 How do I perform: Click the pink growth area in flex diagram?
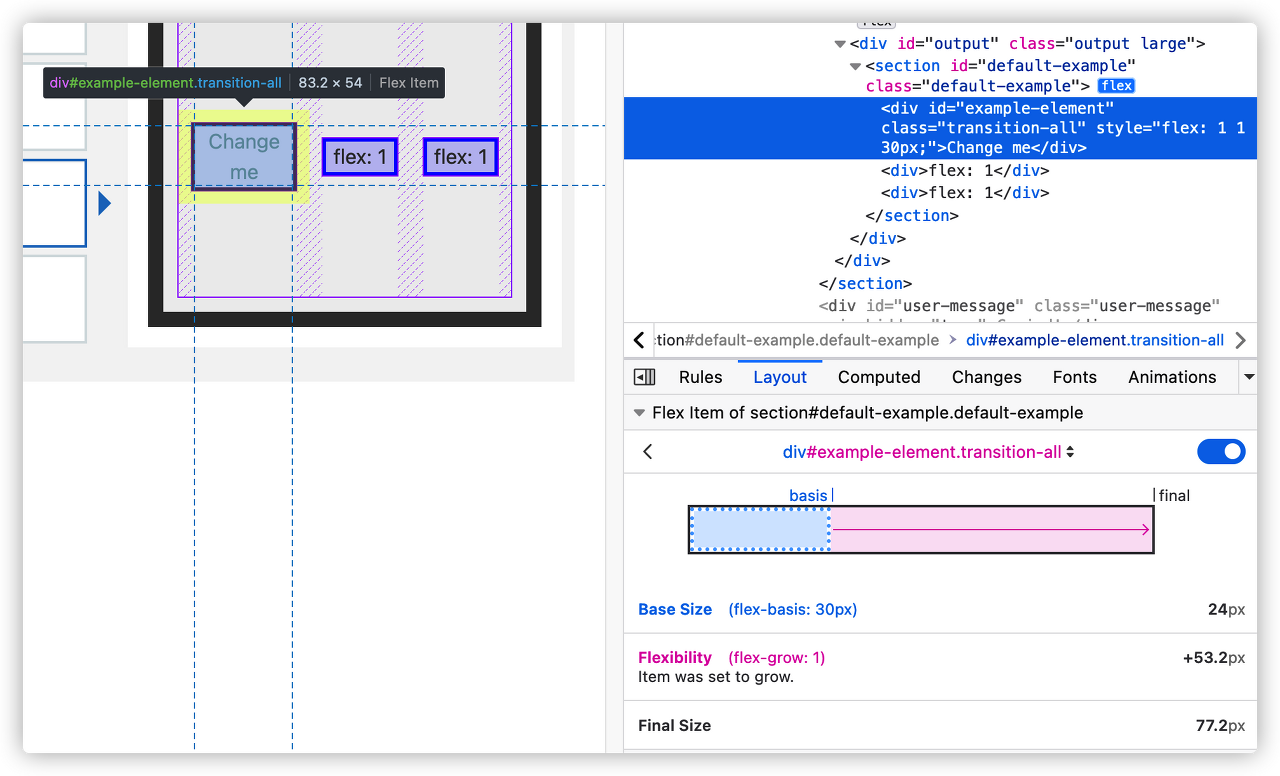coord(992,529)
